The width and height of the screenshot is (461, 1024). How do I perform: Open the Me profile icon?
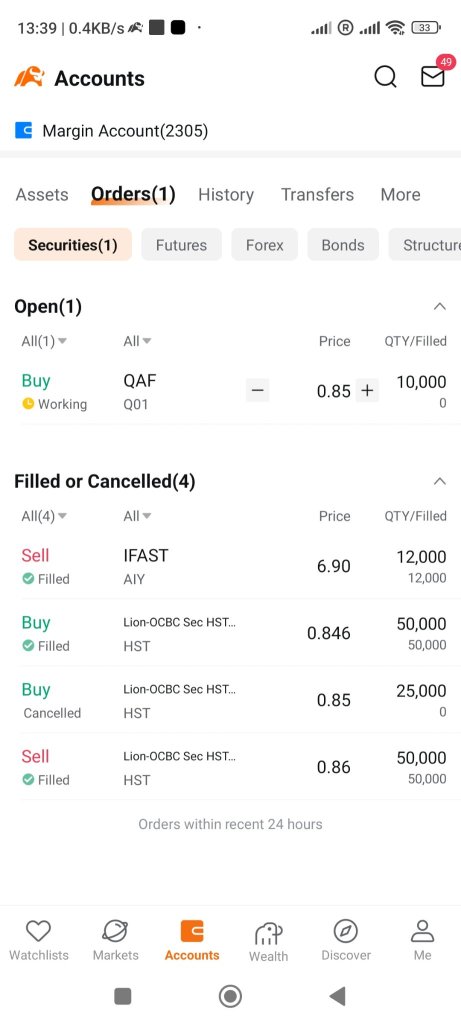422,931
